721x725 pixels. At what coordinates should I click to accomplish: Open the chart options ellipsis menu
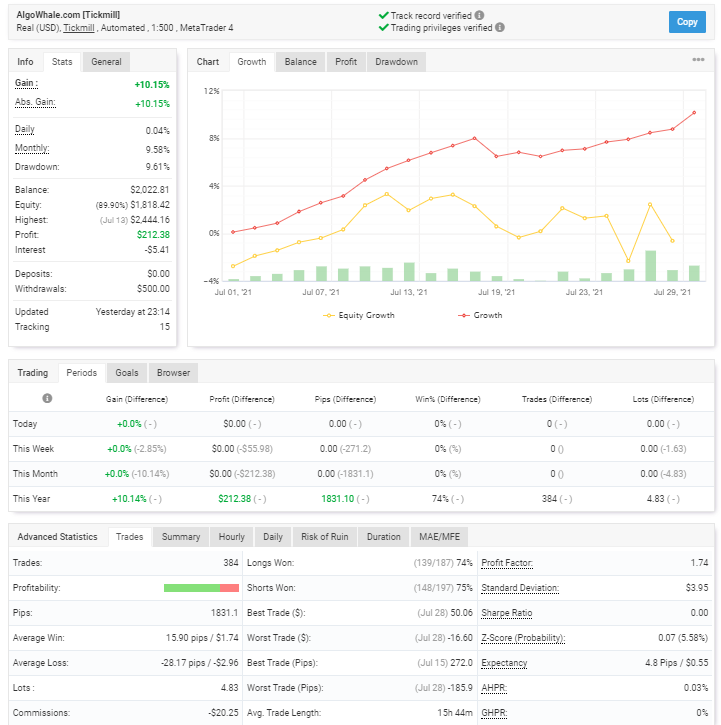pos(698,60)
